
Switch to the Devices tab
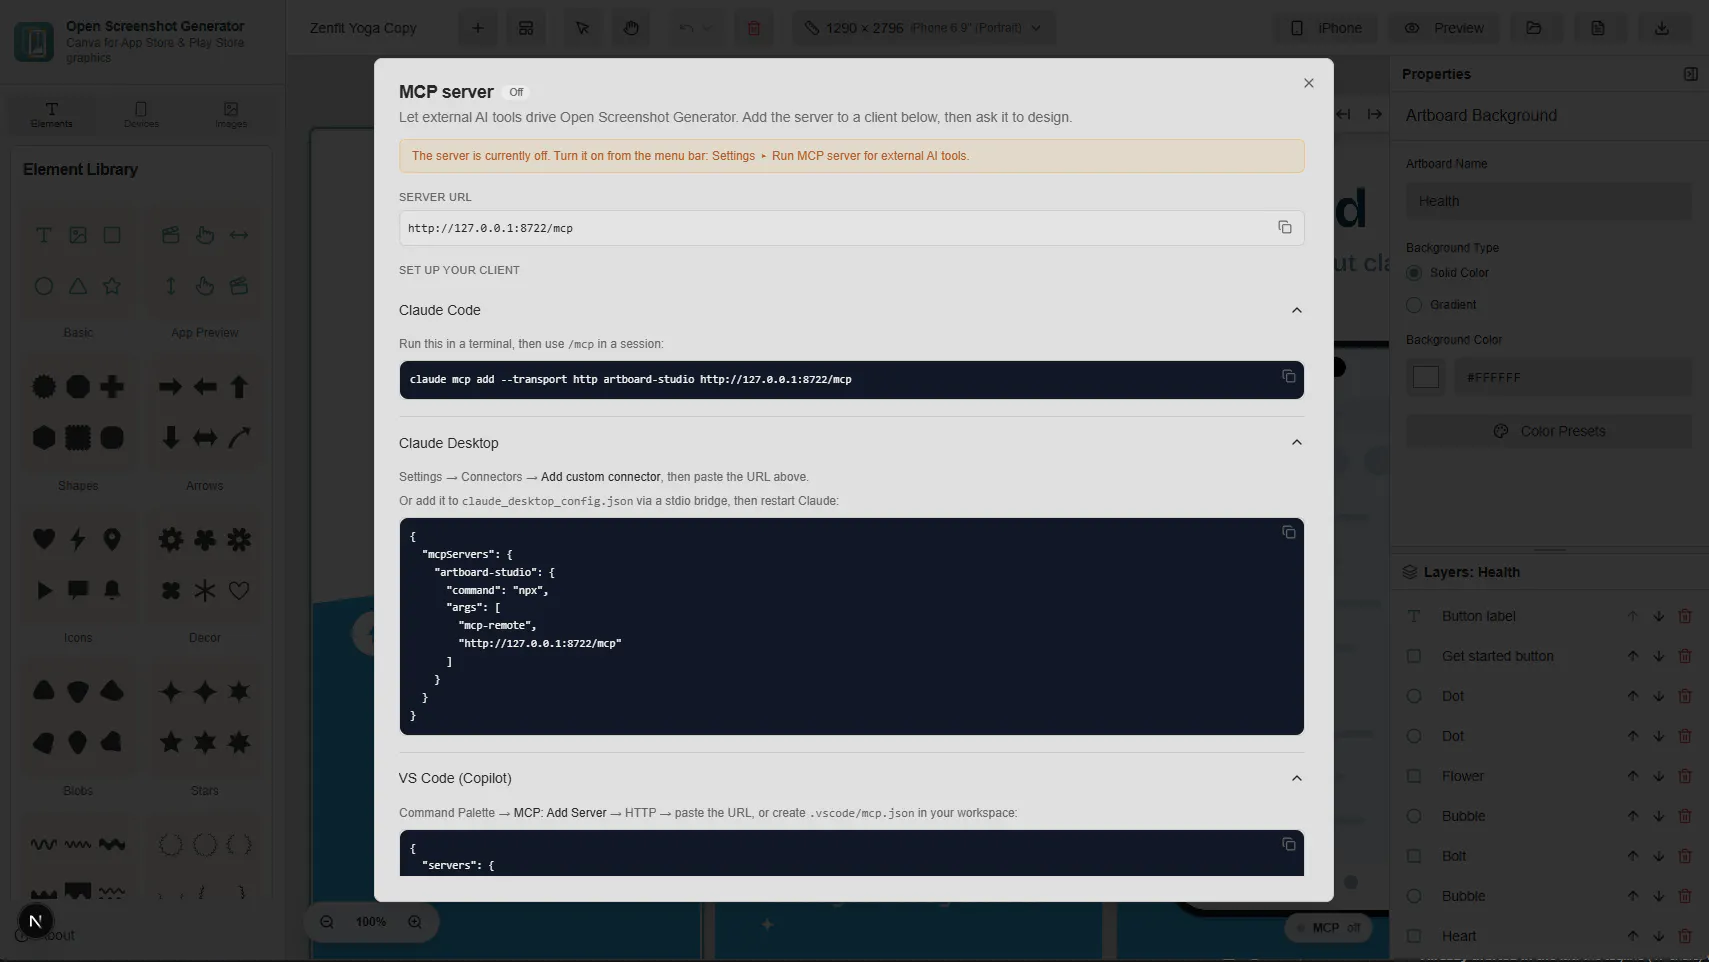click(x=141, y=114)
